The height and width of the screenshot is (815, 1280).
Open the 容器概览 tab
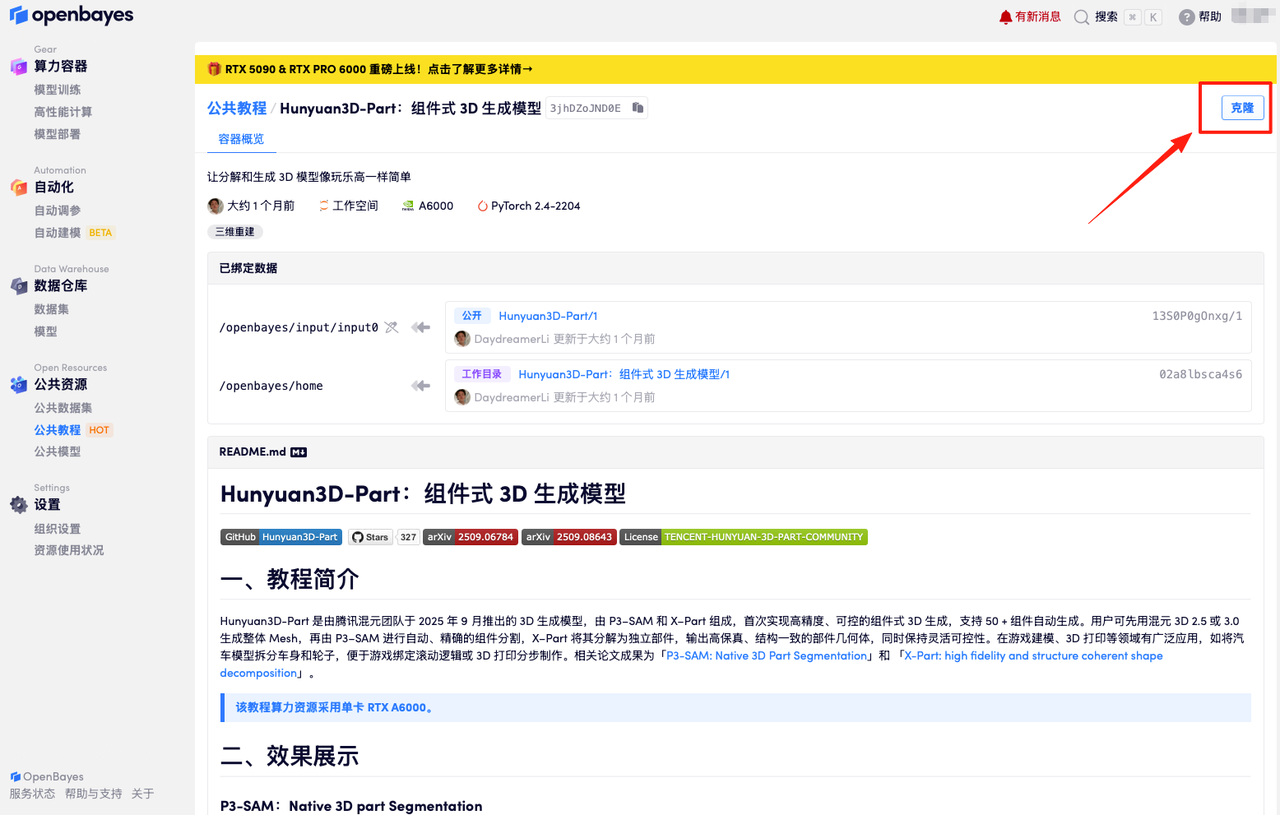tap(241, 139)
